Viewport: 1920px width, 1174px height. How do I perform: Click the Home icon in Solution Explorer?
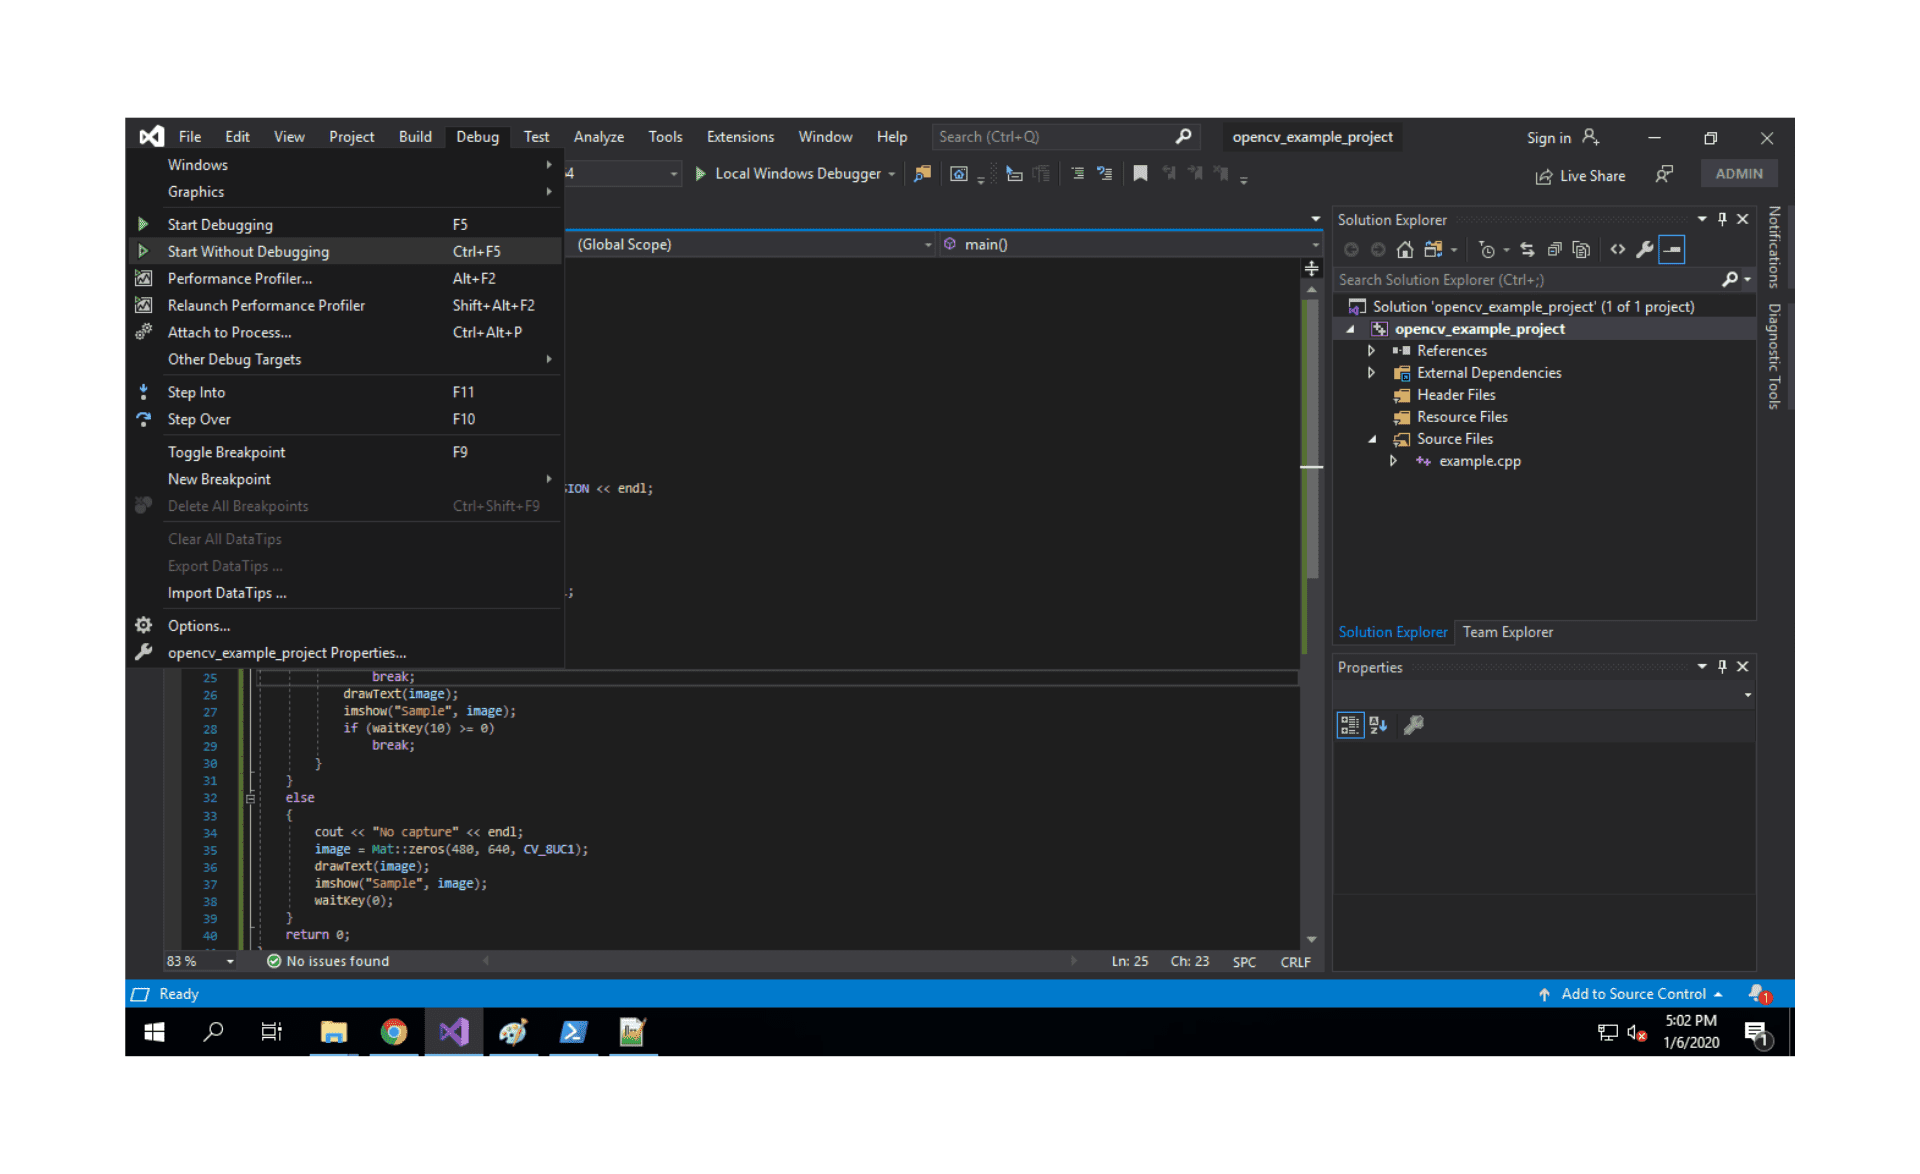pyautogui.click(x=1405, y=250)
